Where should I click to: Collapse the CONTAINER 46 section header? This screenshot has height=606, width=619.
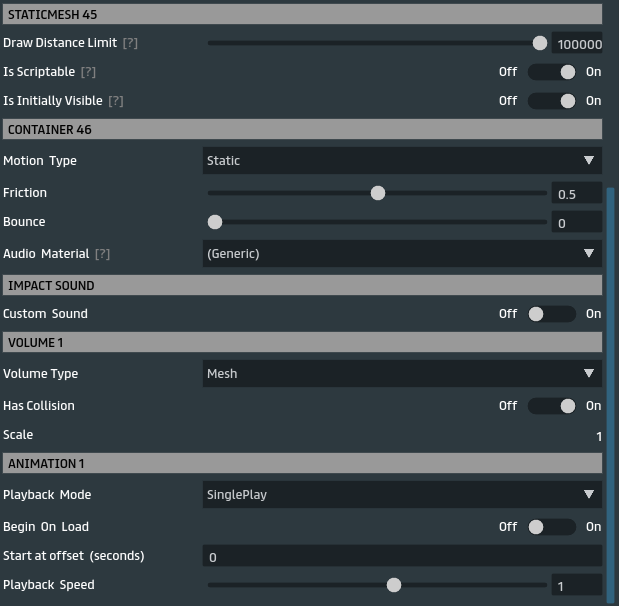pos(302,129)
